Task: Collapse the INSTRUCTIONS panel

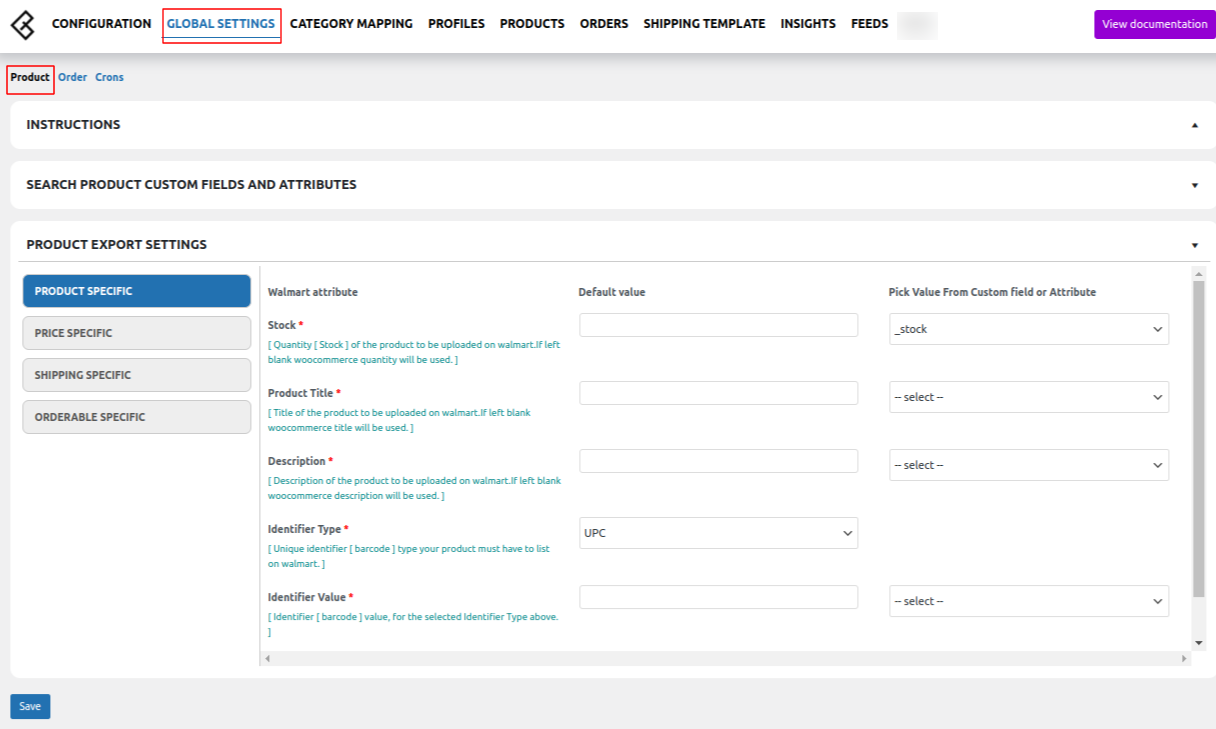Action: tap(1193, 124)
